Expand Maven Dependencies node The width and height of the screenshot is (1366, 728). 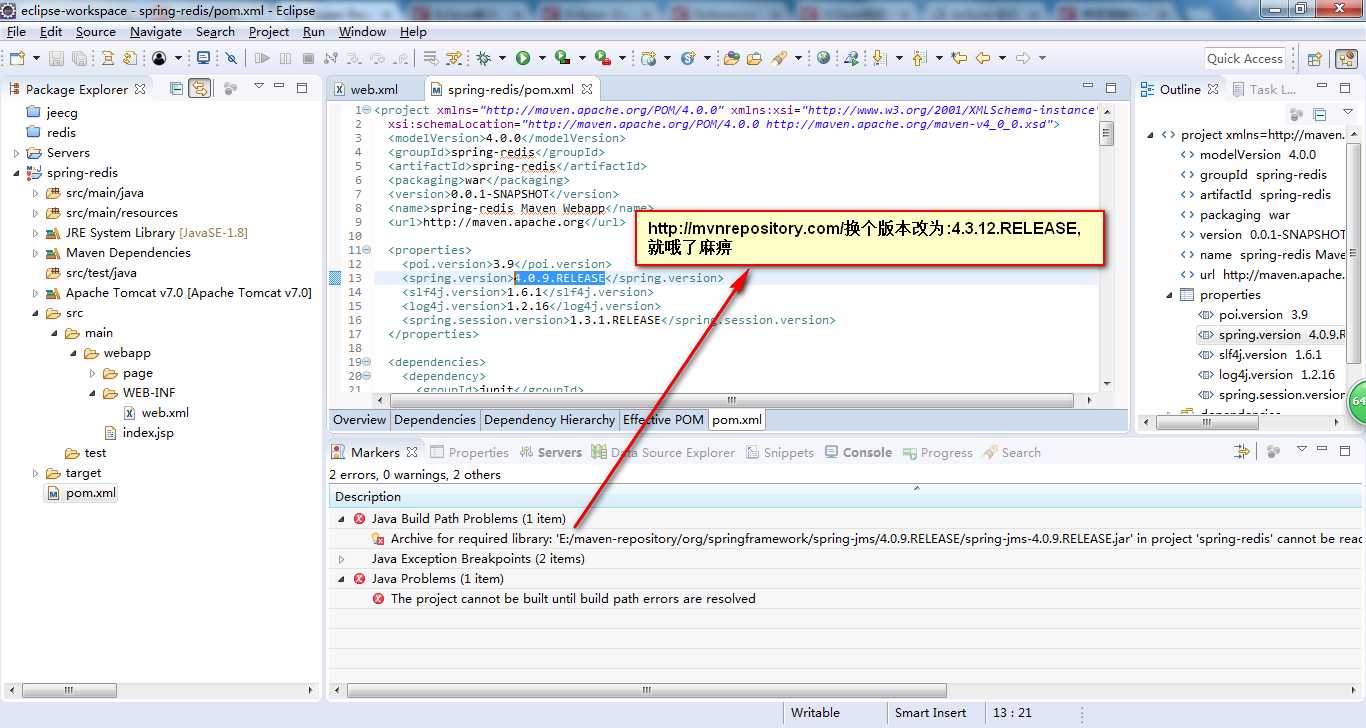[35, 253]
